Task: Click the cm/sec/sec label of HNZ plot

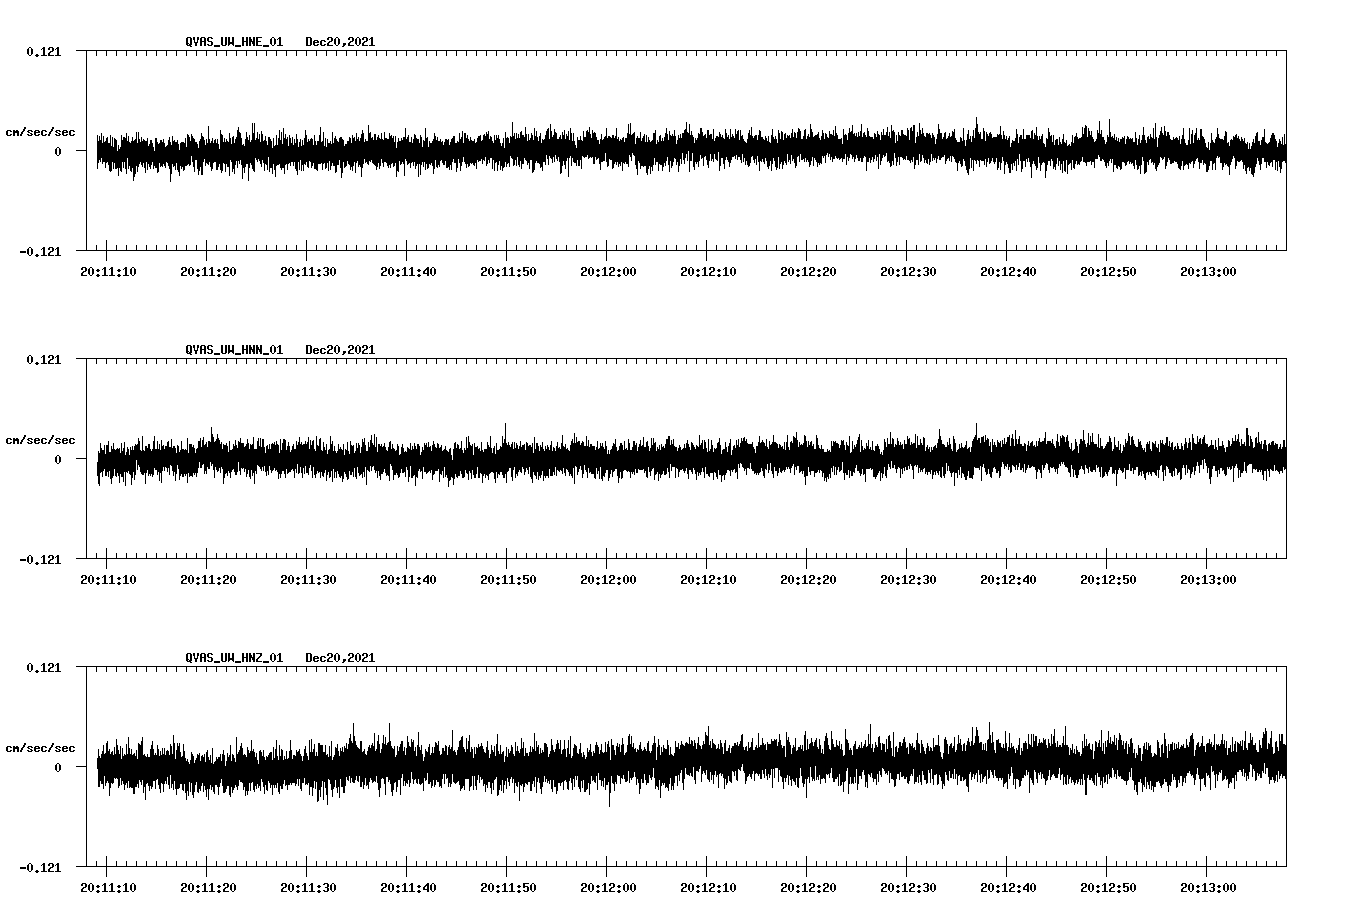Action: 40,748
